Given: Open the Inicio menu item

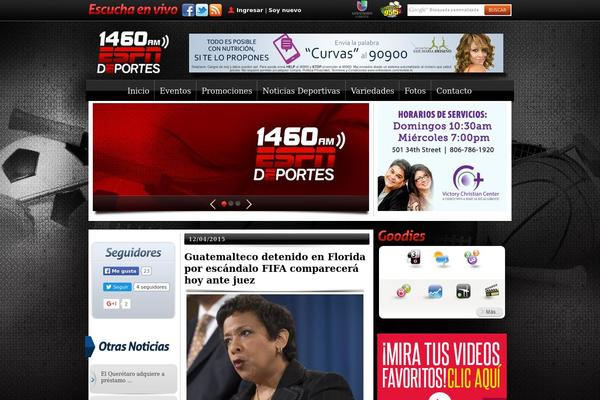Looking at the screenshot, I should coord(138,91).
